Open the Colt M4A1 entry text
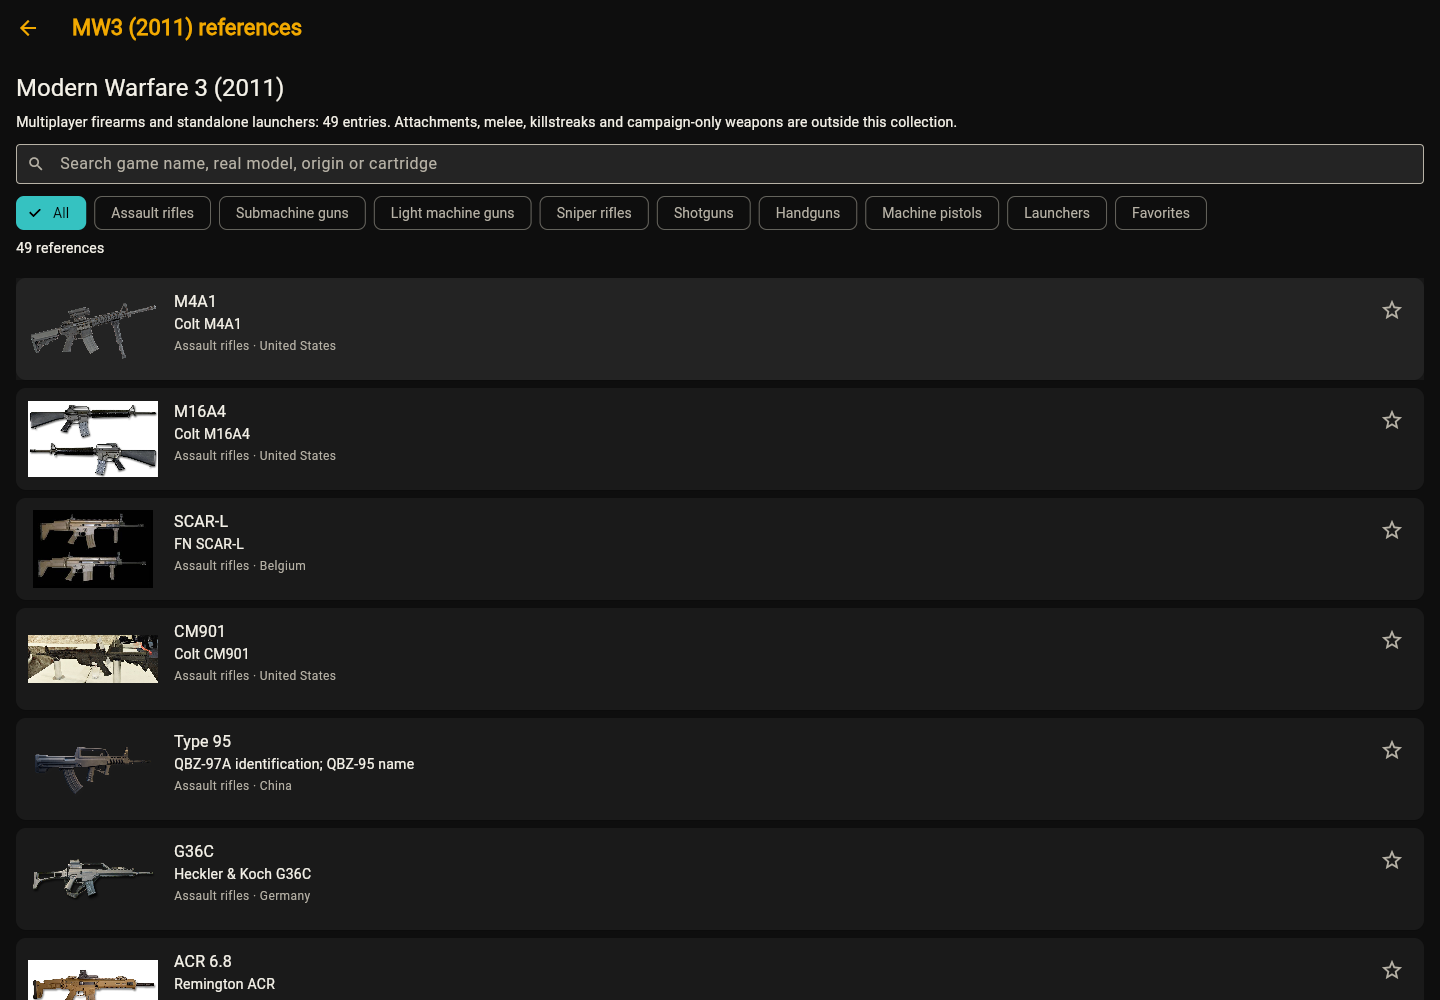1440x1000 pixels. 207,324
